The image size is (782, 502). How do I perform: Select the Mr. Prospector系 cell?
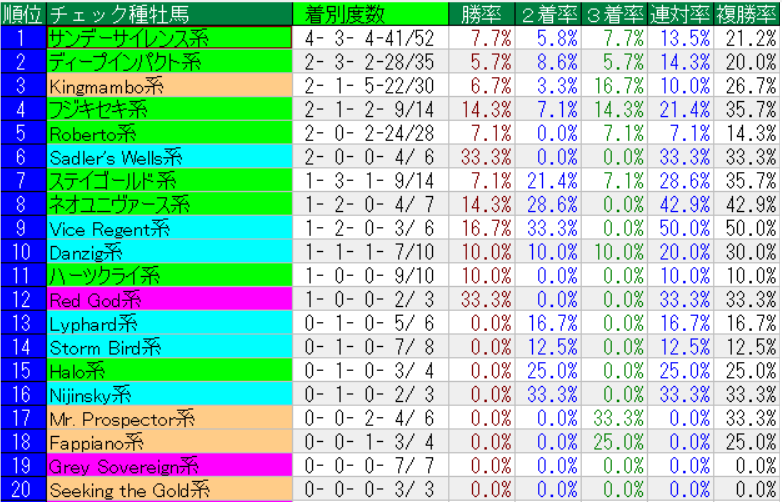169,419
